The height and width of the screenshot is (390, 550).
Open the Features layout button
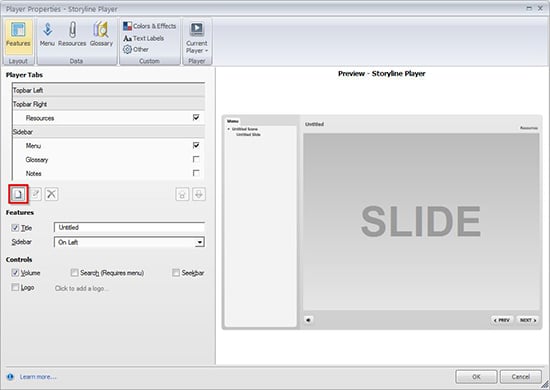18,35
